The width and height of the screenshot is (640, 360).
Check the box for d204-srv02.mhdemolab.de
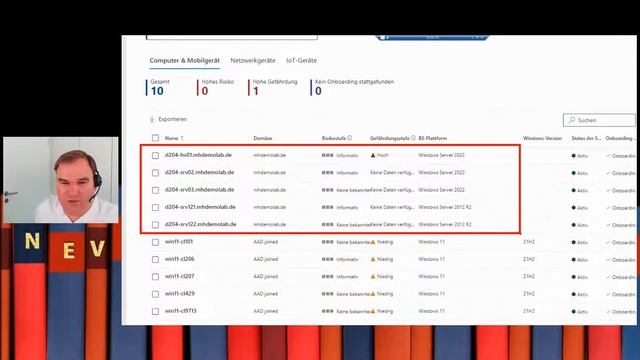pyautogui.click(x=156, y=173)
